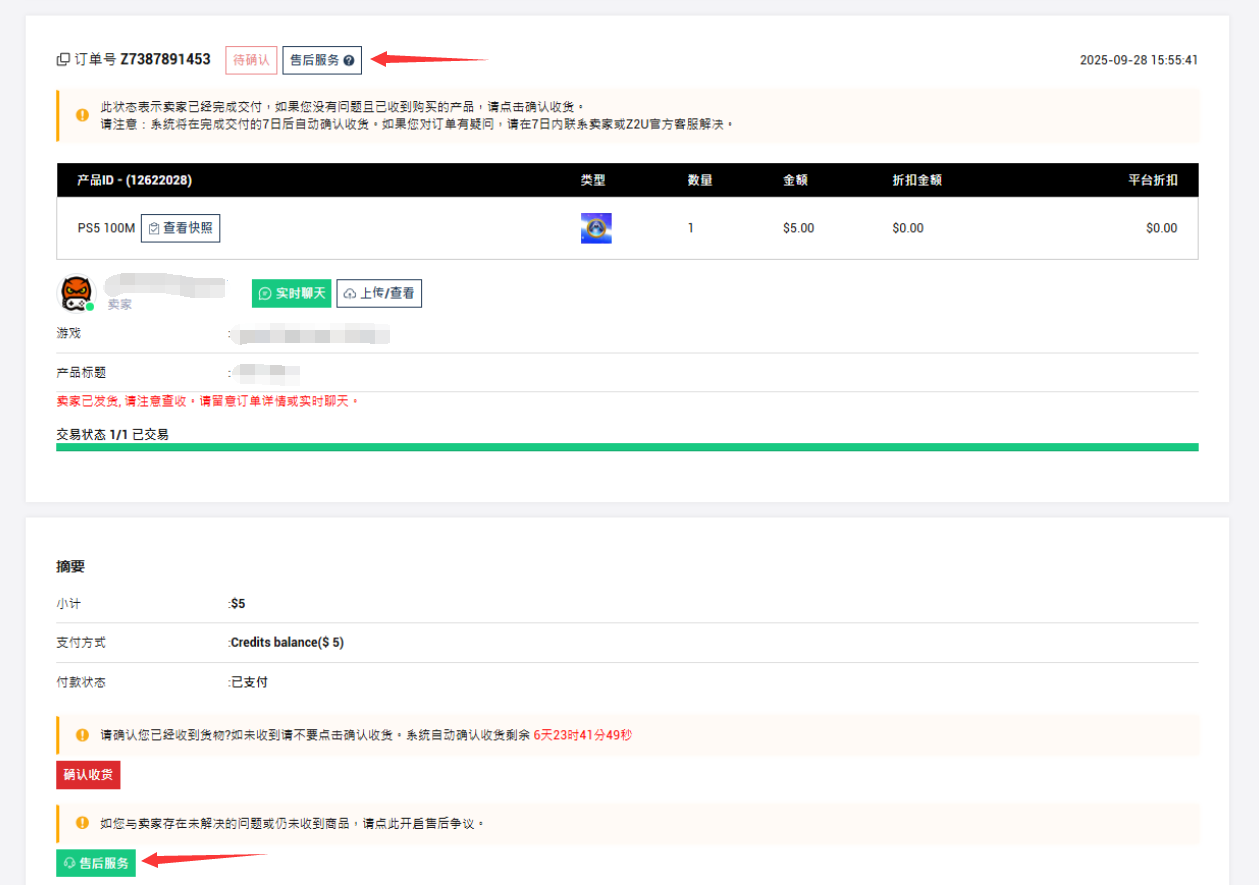Click the copy icon beside the order number

[63, 60]
